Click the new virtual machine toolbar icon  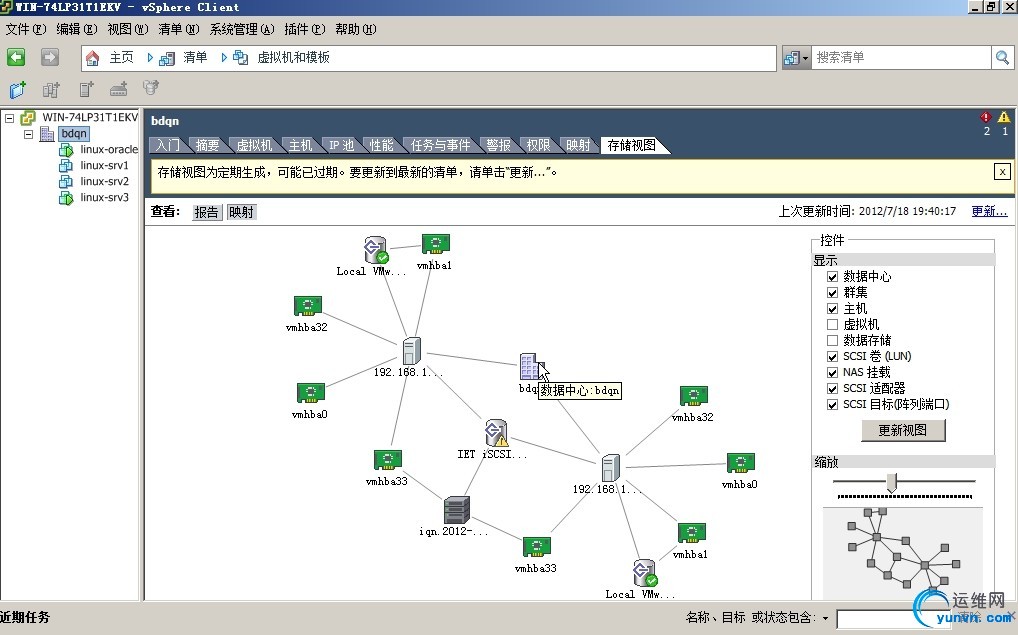pyautogui.click(x=18, y=89)
